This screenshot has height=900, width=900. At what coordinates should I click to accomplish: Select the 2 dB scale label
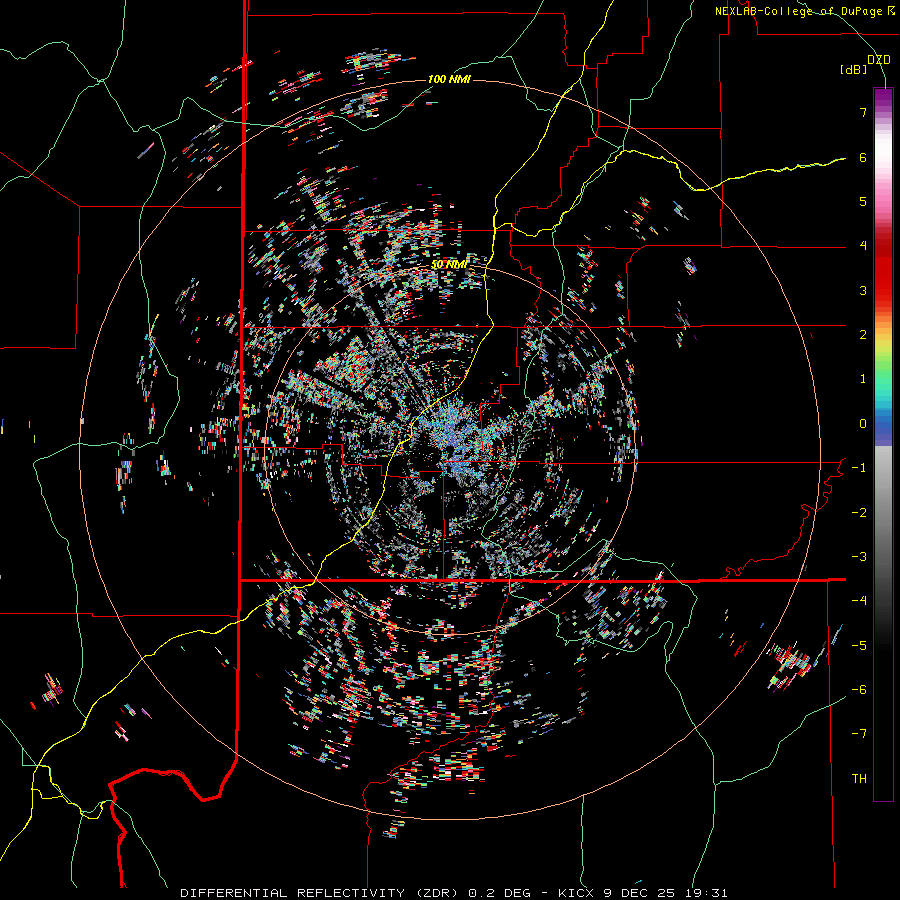pyautogui.click(x=863, y=335)
